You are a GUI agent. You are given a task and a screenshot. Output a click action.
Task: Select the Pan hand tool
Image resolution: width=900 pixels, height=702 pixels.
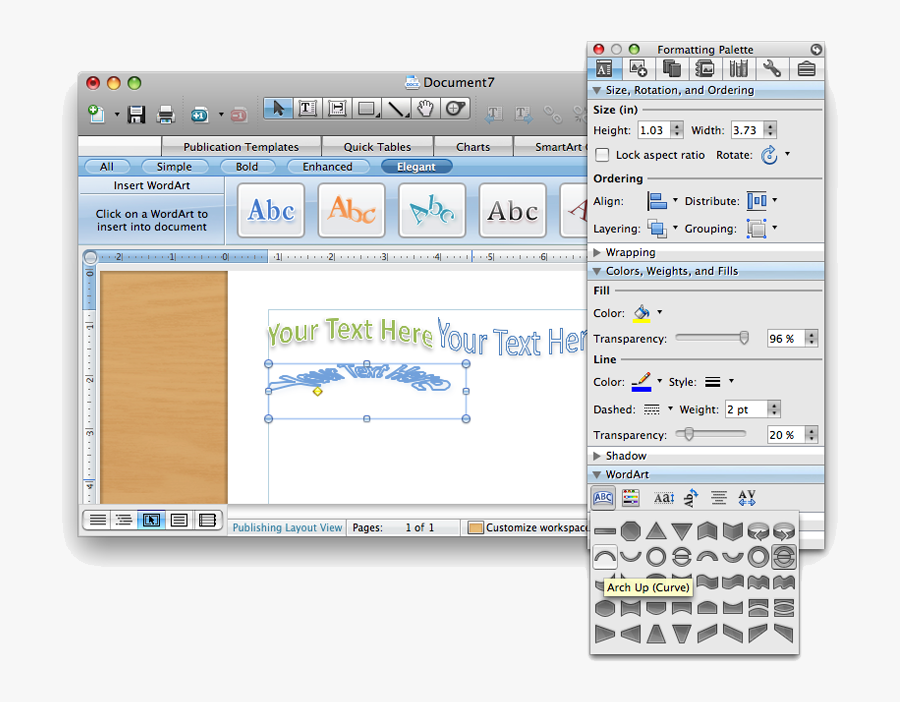coord(425,108)
